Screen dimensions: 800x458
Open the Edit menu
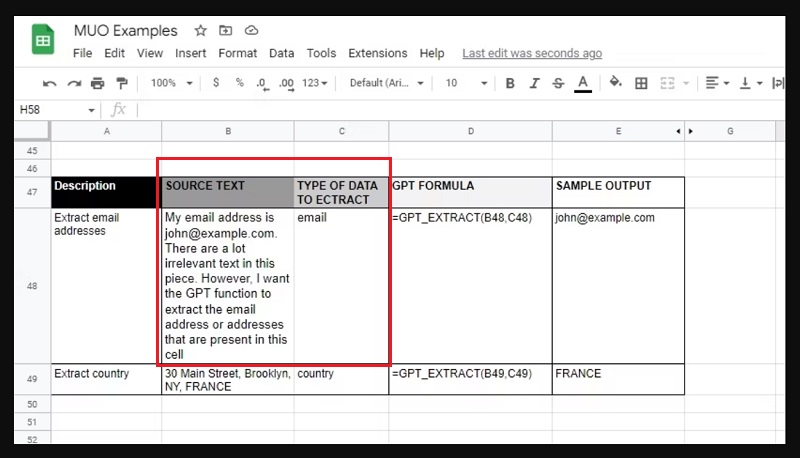tap(114, 53)
